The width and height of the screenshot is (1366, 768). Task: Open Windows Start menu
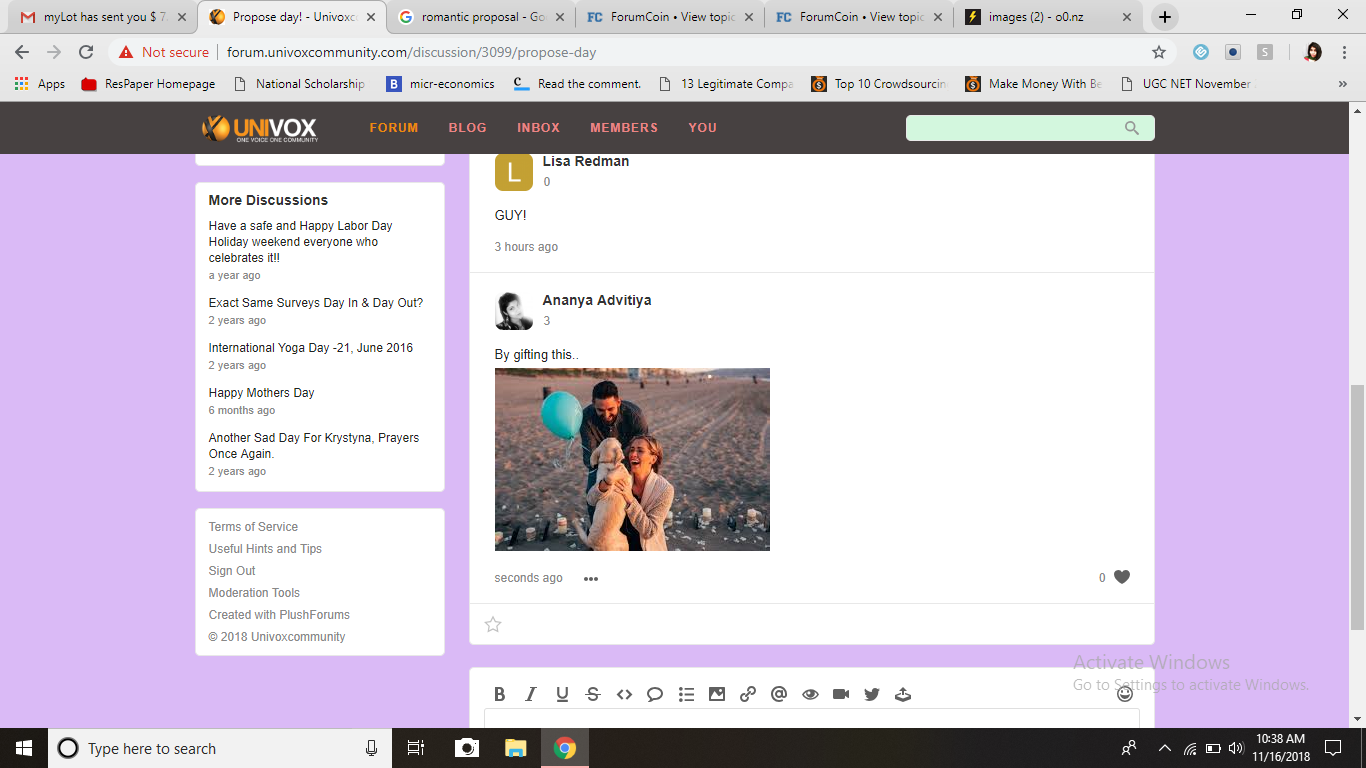[24, 748]
